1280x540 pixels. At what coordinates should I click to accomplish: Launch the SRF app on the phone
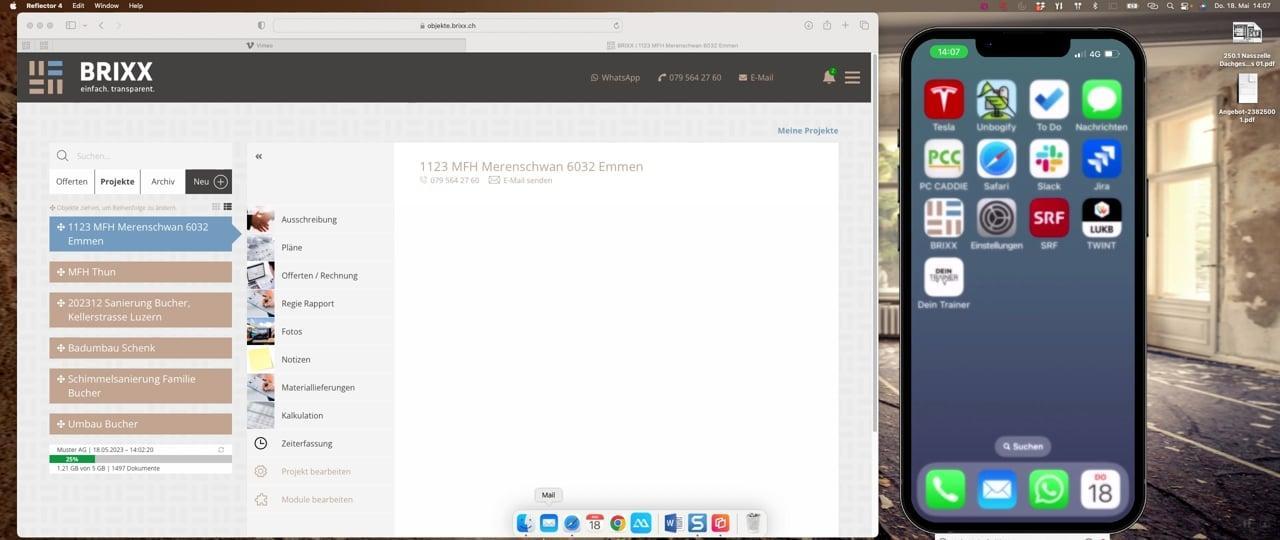tap(1049, 218)
